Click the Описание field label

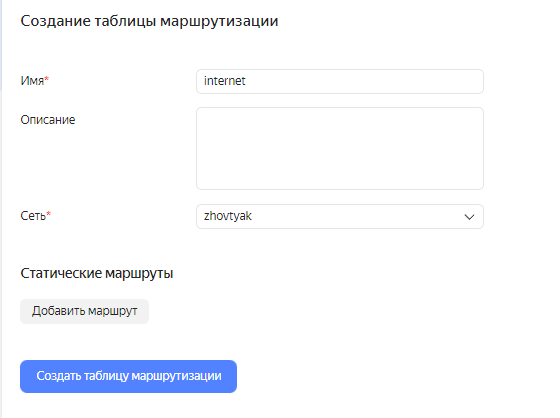tap(48, 120)
